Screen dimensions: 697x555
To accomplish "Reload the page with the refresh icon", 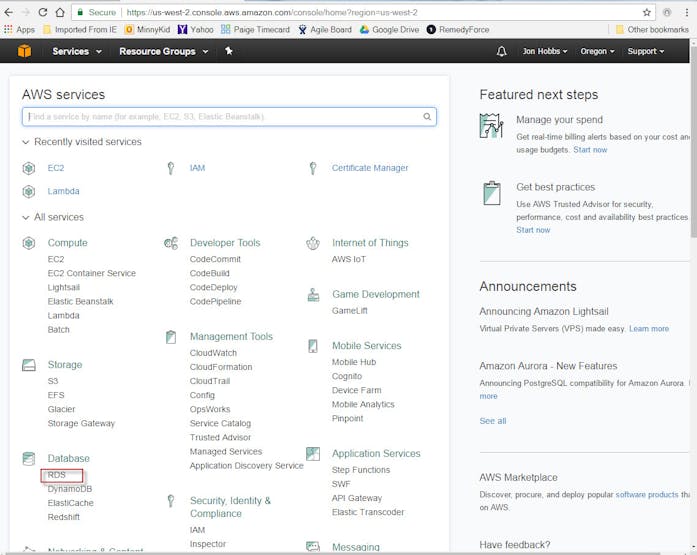I will coord(43,12).
